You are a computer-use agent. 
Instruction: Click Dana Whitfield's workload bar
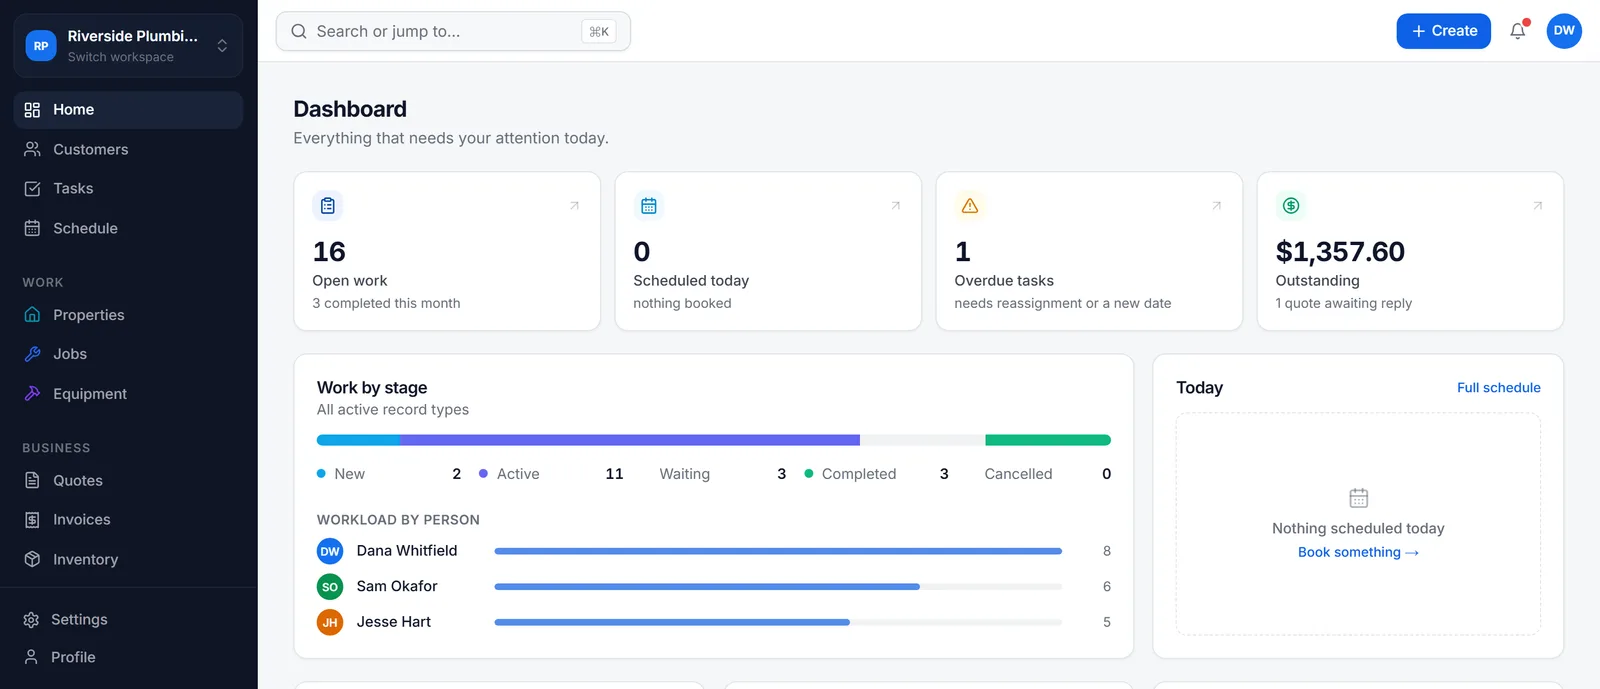(x=778, y=551)
